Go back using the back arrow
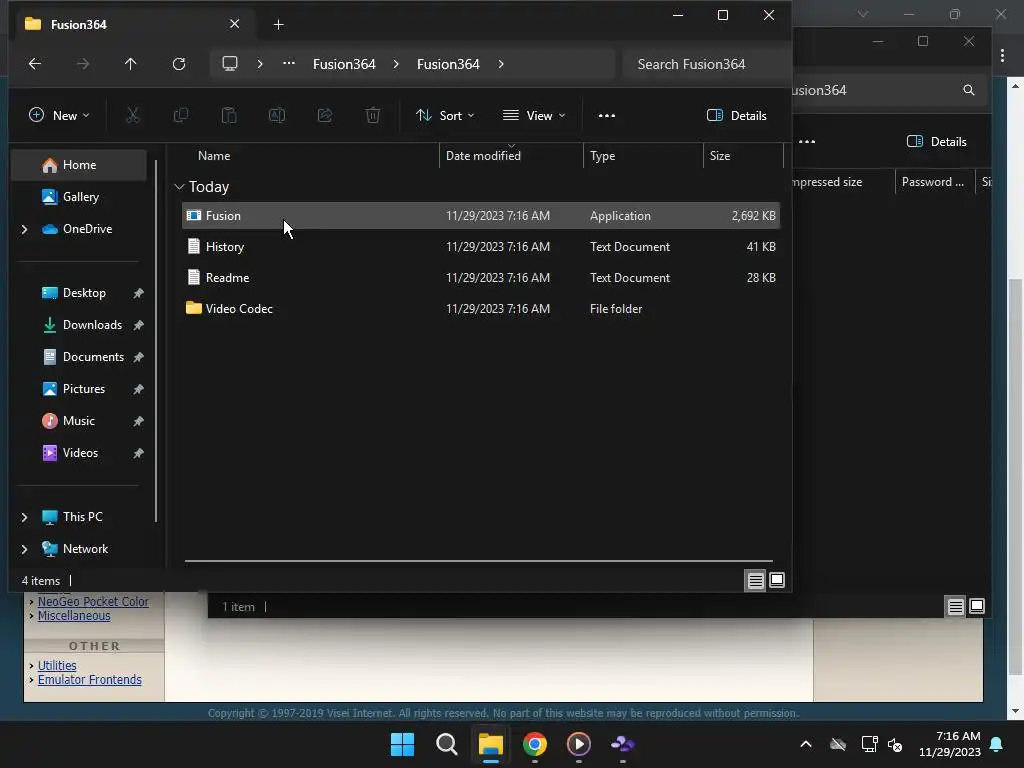The image size is (1024, 768). tap(35, 64)
